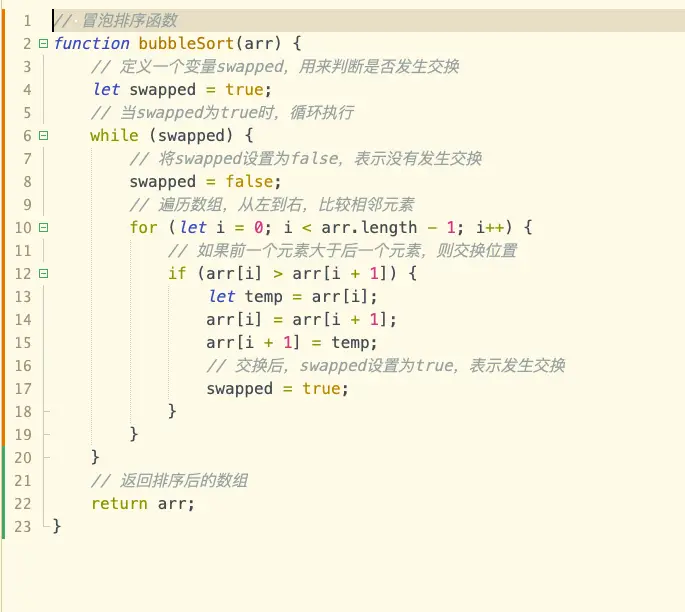
Task: Collapse the for loop fold marker on line 10
Action: pos(43,228)
